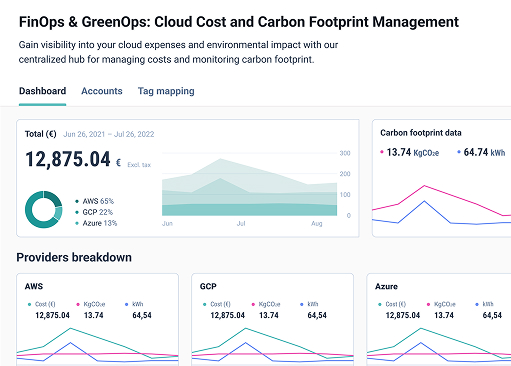Click the Carbon footprint data heading
Screen dimensions: 511x366
[421, 133]
